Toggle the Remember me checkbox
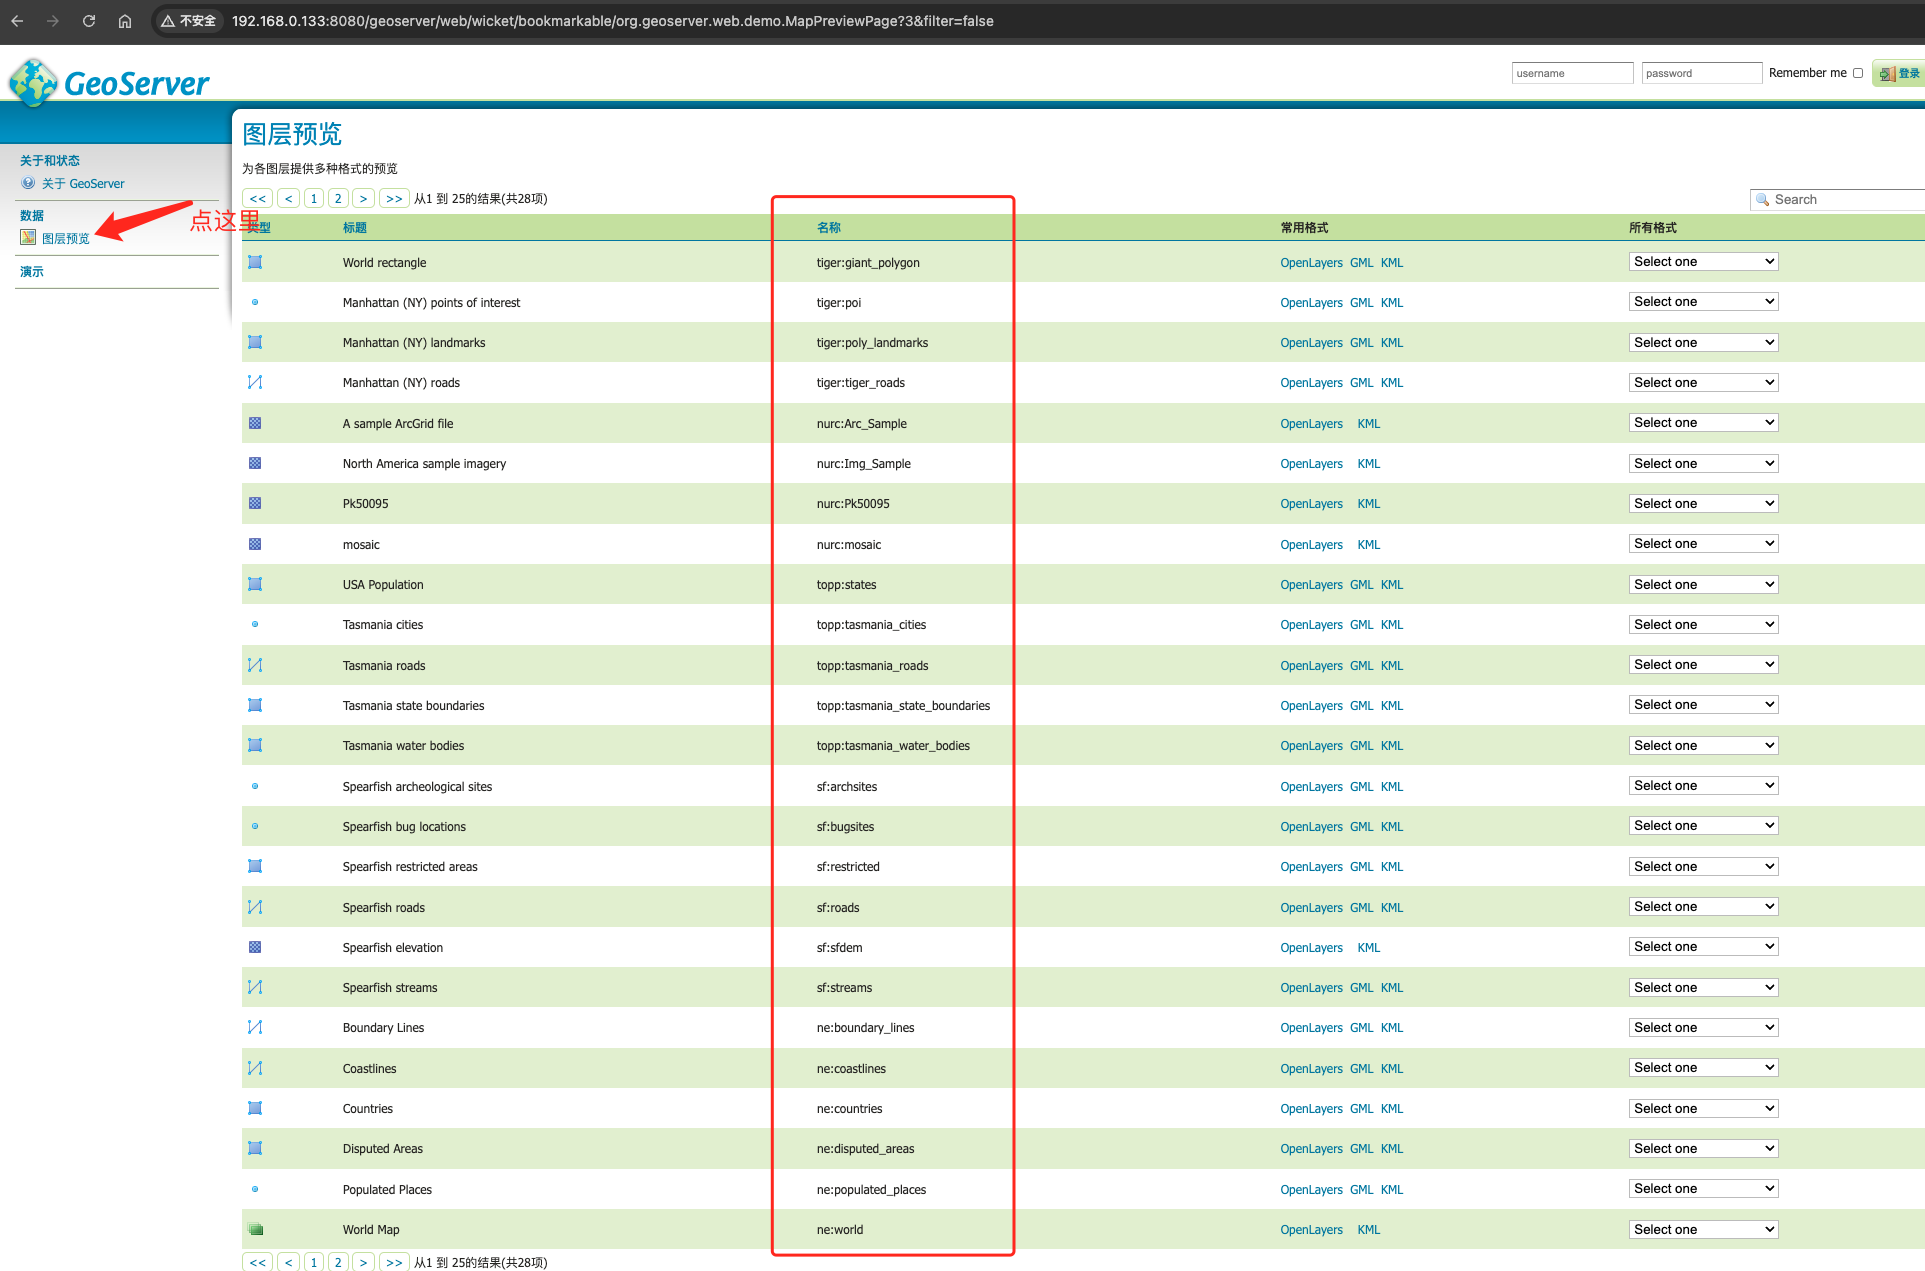1925x1271 pixels. [1858, 73]
